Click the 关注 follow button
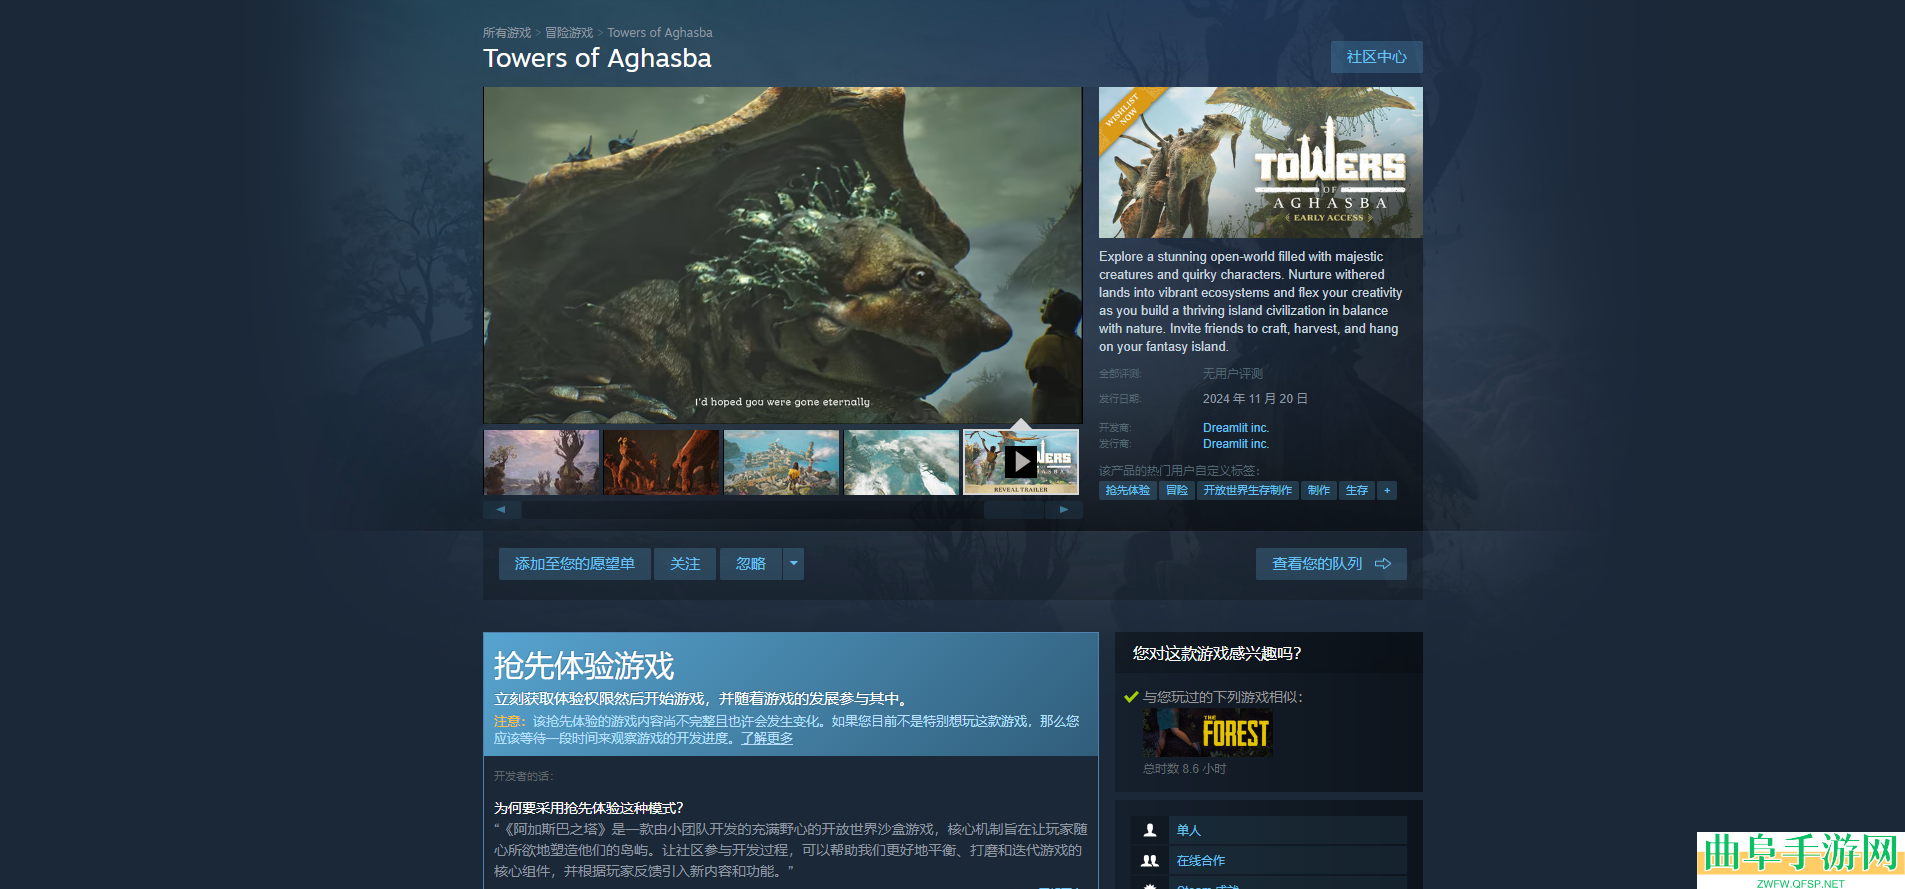 point(685,564)
